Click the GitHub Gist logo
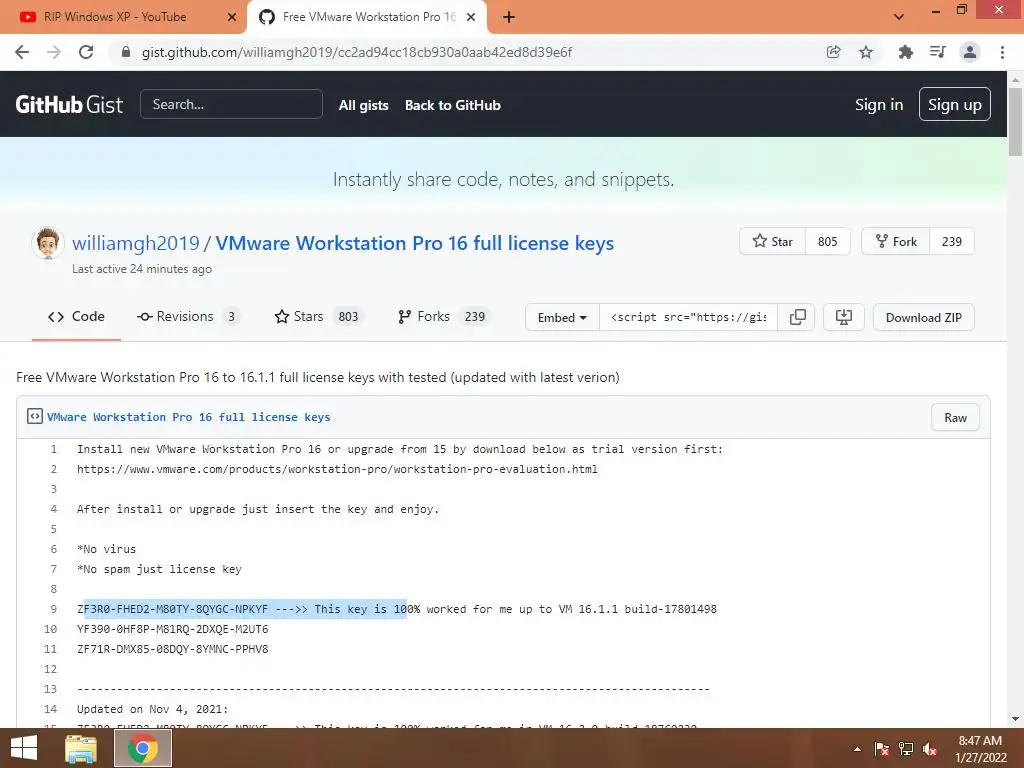The image size is (1024, 768). click(x=69, y=104)
